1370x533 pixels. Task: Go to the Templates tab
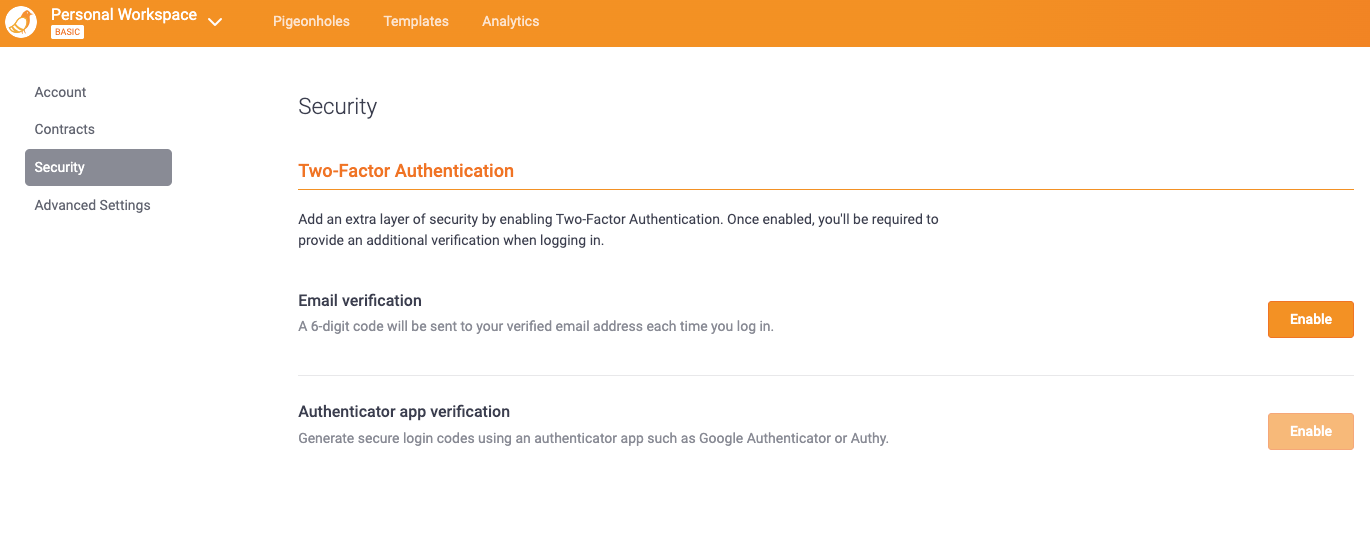416,21
